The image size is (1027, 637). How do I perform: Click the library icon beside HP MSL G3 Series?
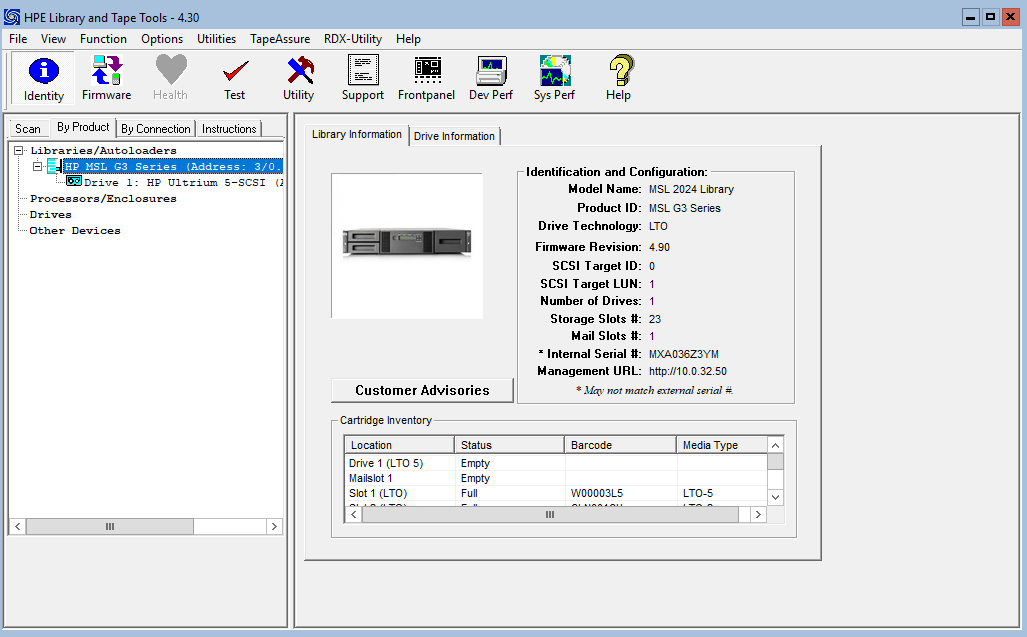(54, 166)
